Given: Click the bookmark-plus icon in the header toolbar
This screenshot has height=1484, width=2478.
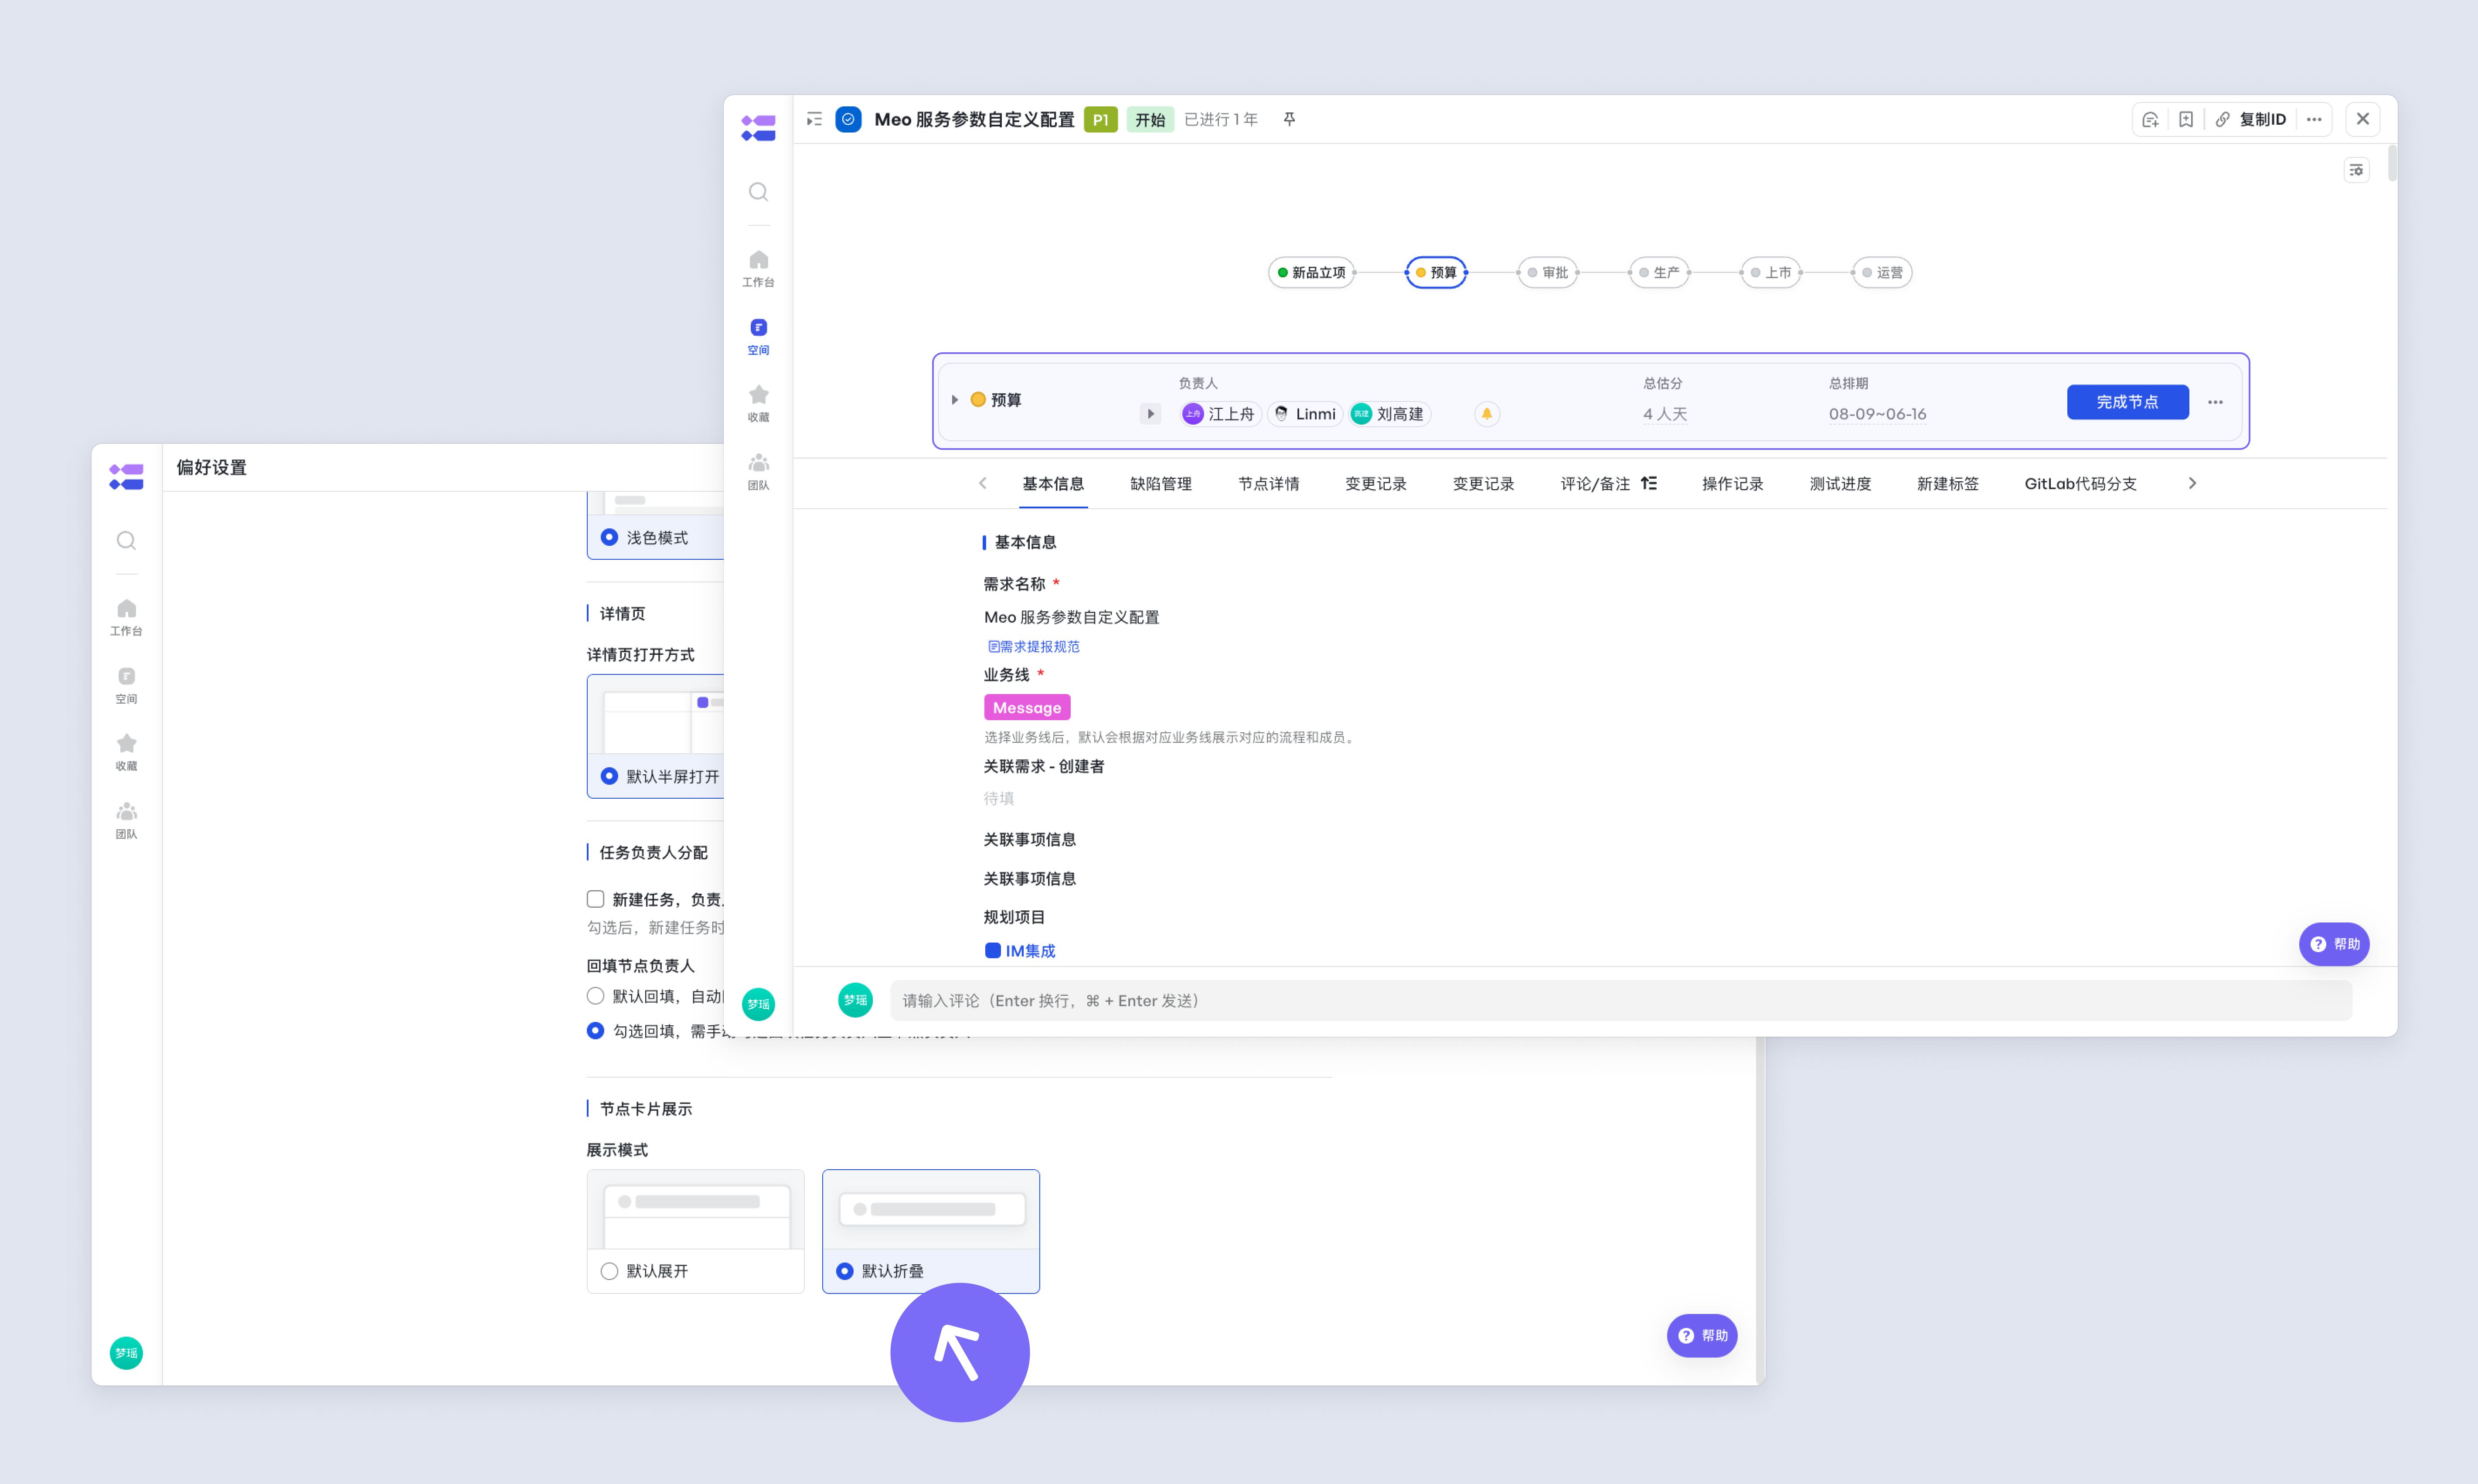Looking at the screenshot, I should [2186, 119].
